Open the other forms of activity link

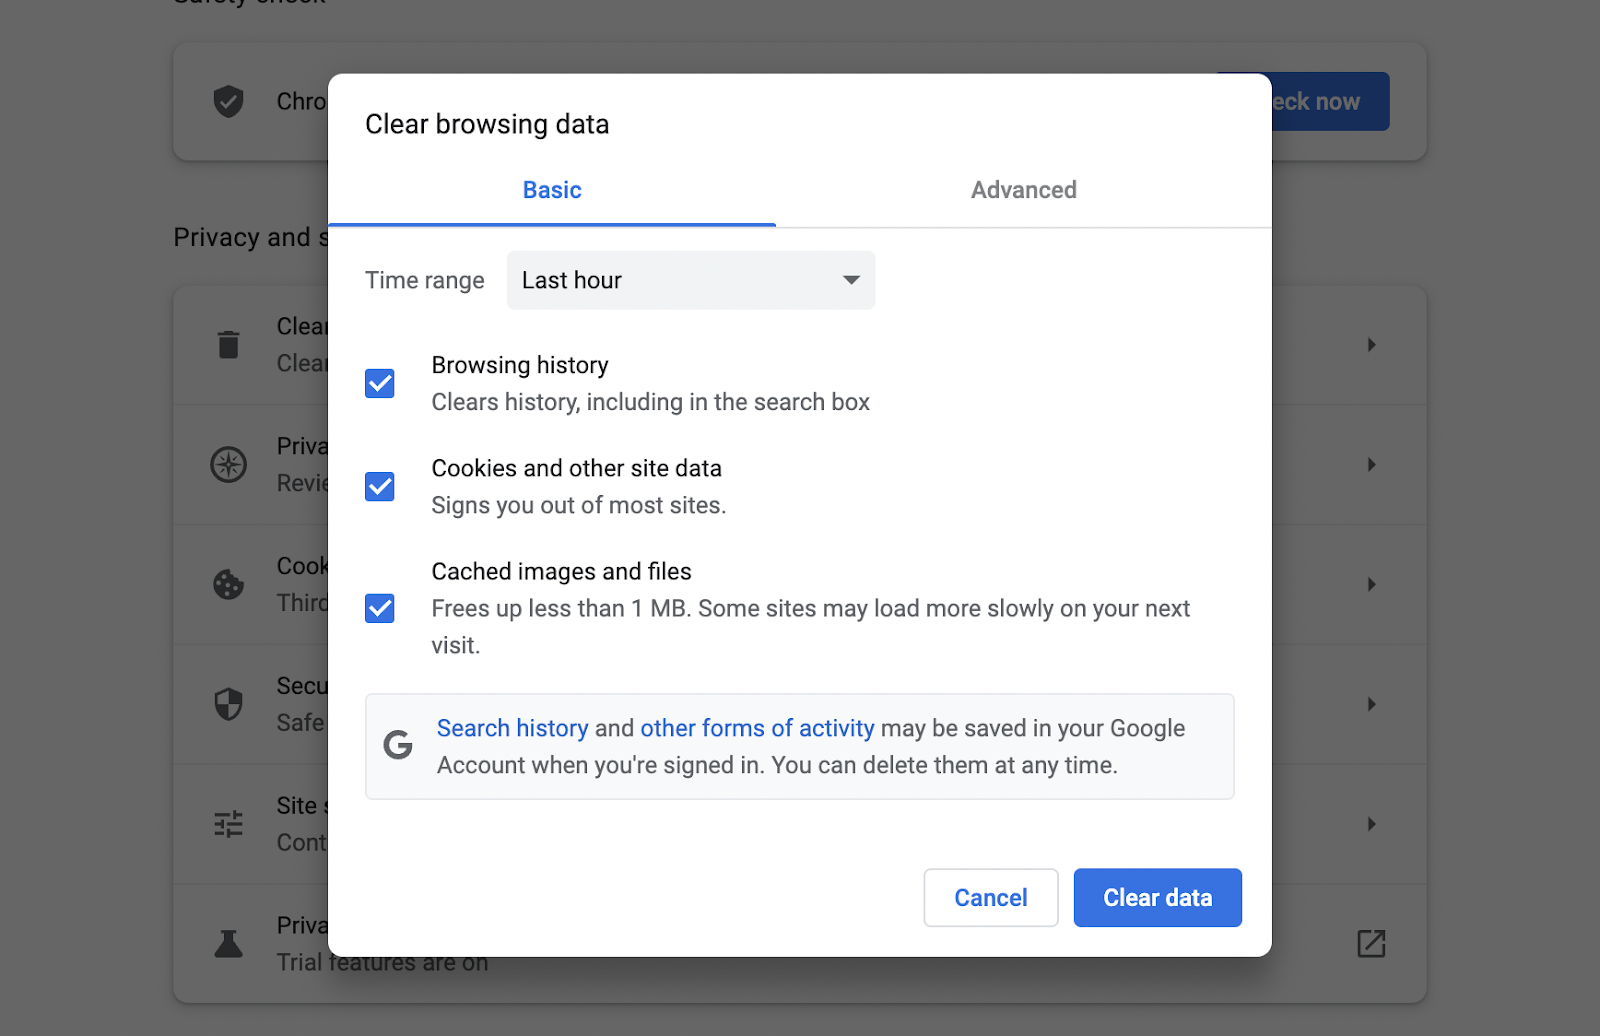click(755, 728)
